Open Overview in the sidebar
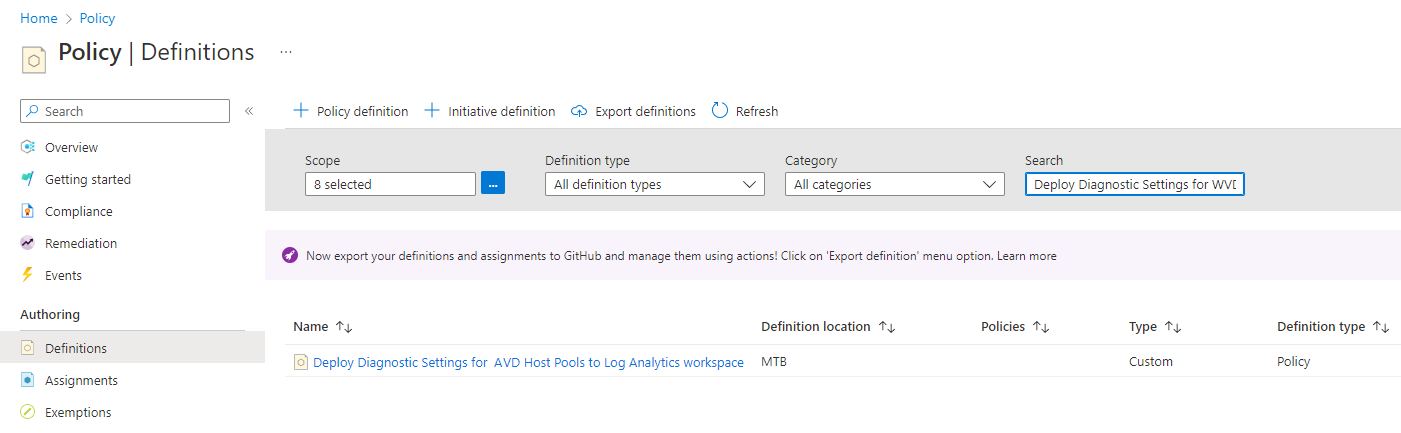The height and width of the screenshot is (433, 1401). [71, 147]
